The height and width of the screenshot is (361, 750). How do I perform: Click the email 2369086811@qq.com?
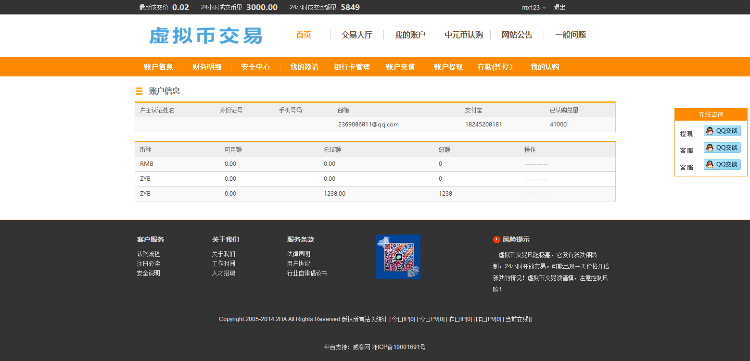click(x=368, y=124)
